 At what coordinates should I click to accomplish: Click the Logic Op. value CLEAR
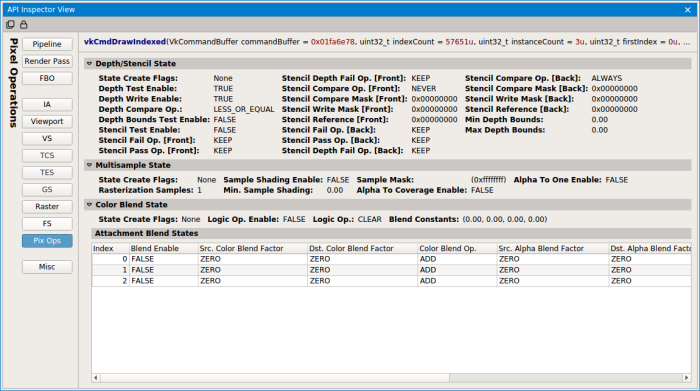pos(369,220)
